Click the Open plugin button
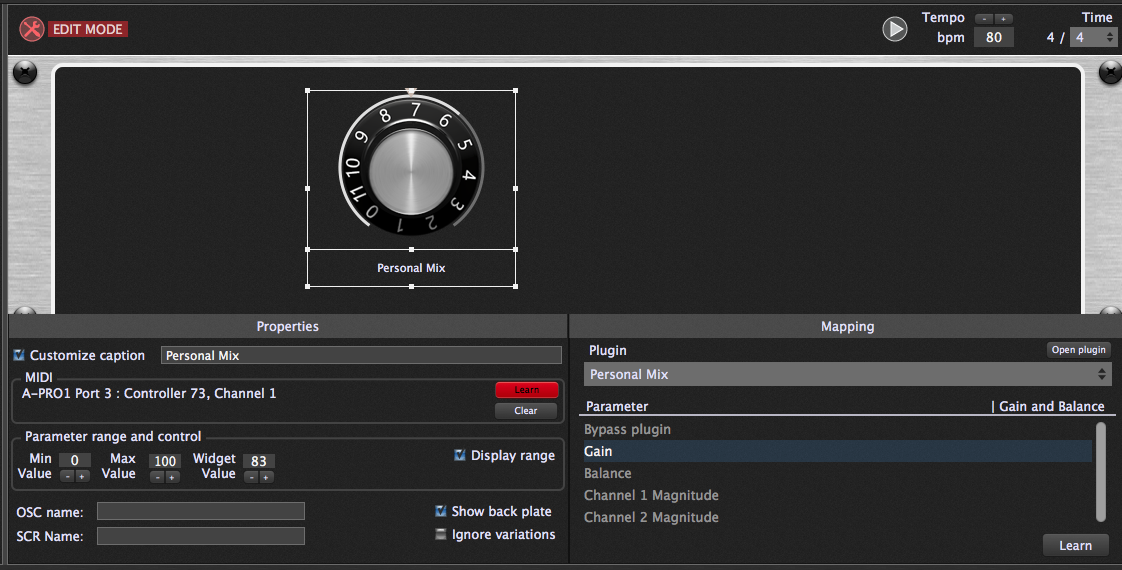This screenshot has height=570, width=1122. tap(1078, 350)
